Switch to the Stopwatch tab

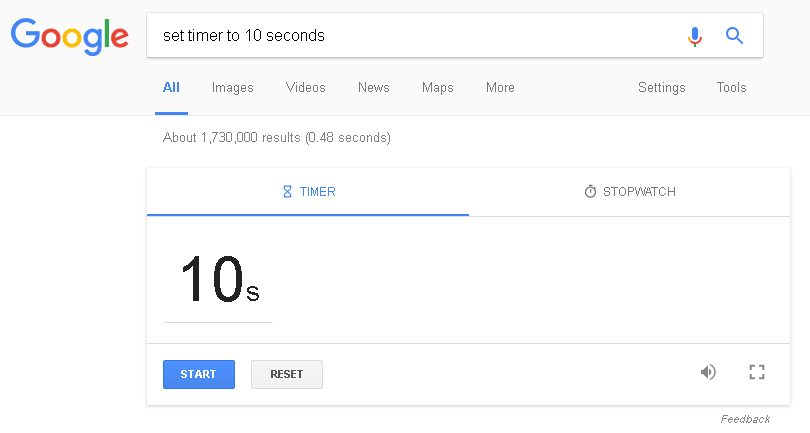coord(630,192)
